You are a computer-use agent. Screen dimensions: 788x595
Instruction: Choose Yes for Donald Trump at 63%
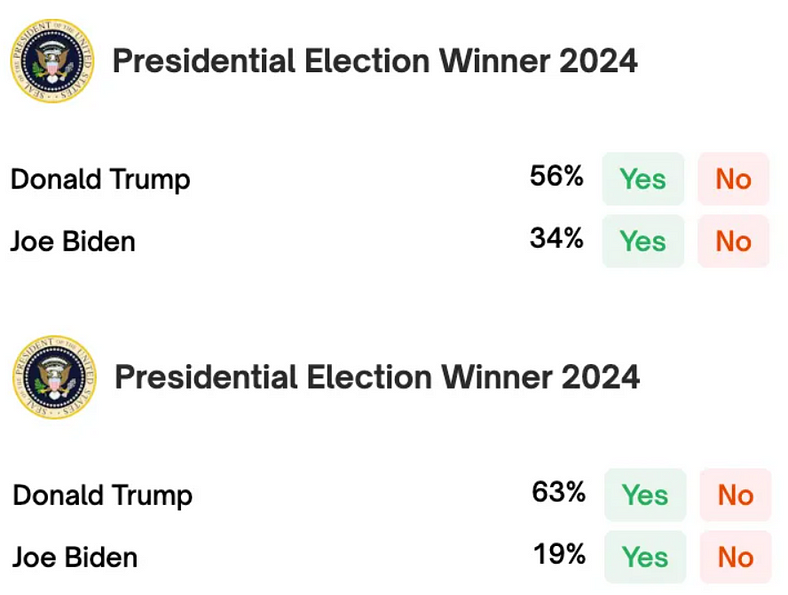[645, 495]
